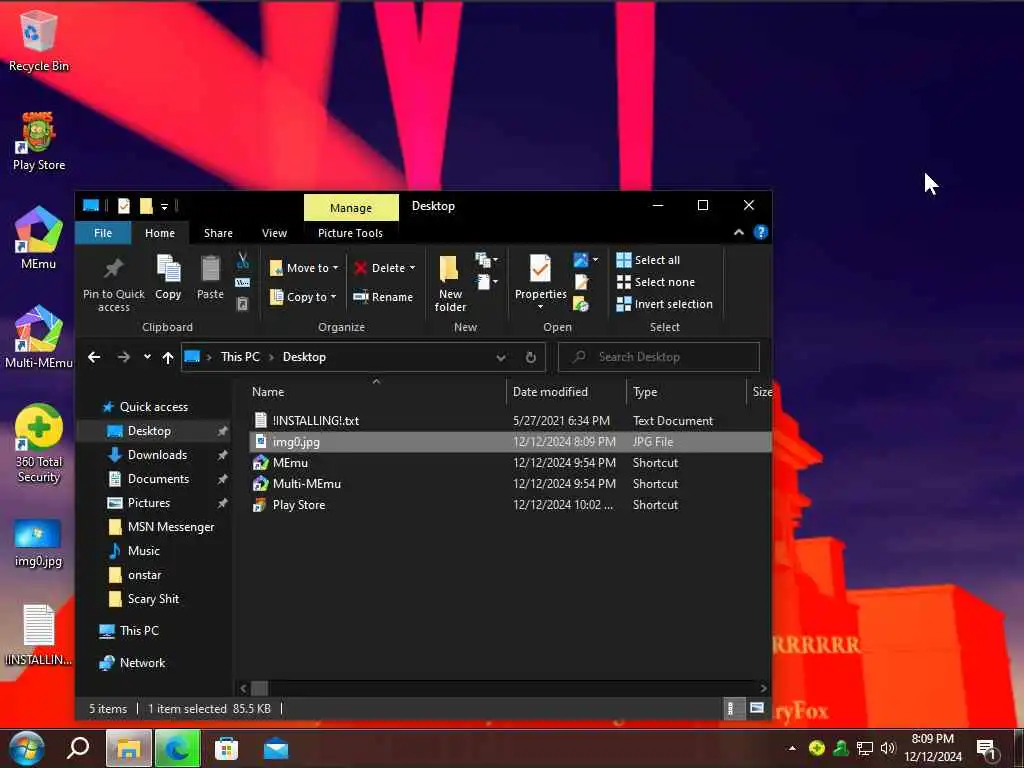Open Documents in navigation pane
The image size is (1024, 768).
point(158,479)
